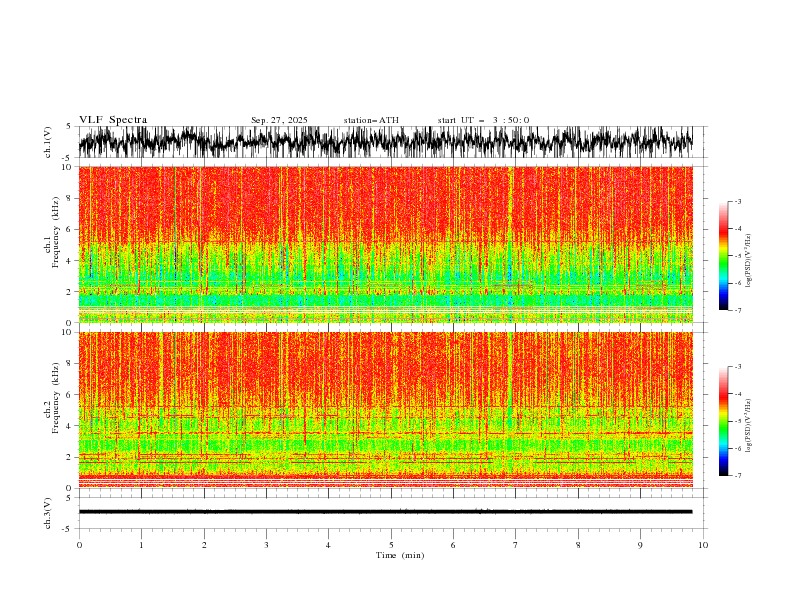Click the ch.2 PSD color scale bar

click(x=723, y=421)
